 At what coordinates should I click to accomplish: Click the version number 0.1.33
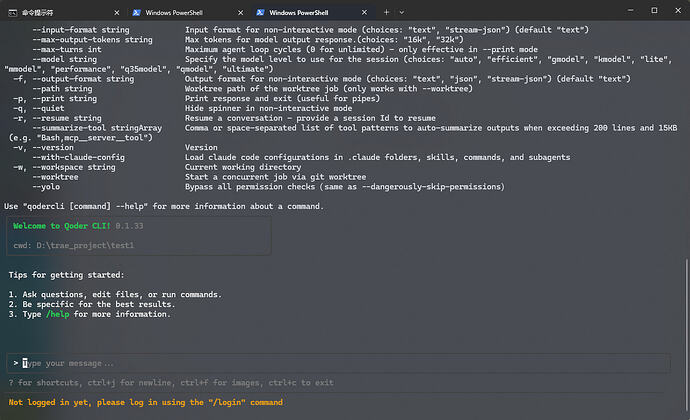pos(129,226)
